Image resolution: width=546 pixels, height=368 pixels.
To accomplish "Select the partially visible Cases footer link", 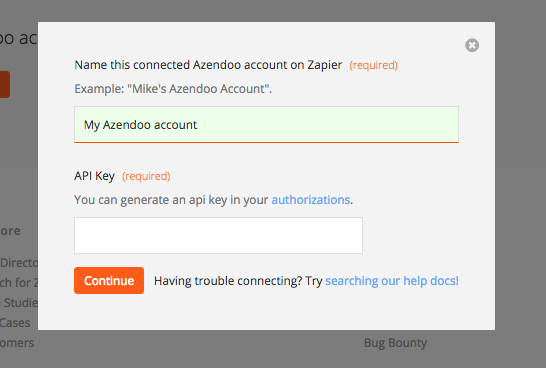I will tap(15, 323).
